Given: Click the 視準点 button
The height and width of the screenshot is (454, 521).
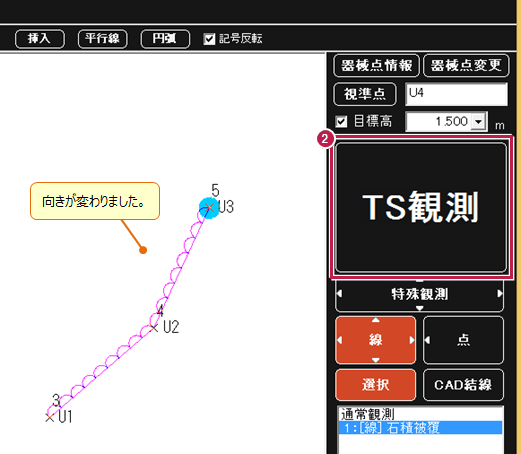Looking at the screenshot, I should (x=365, y=94).
